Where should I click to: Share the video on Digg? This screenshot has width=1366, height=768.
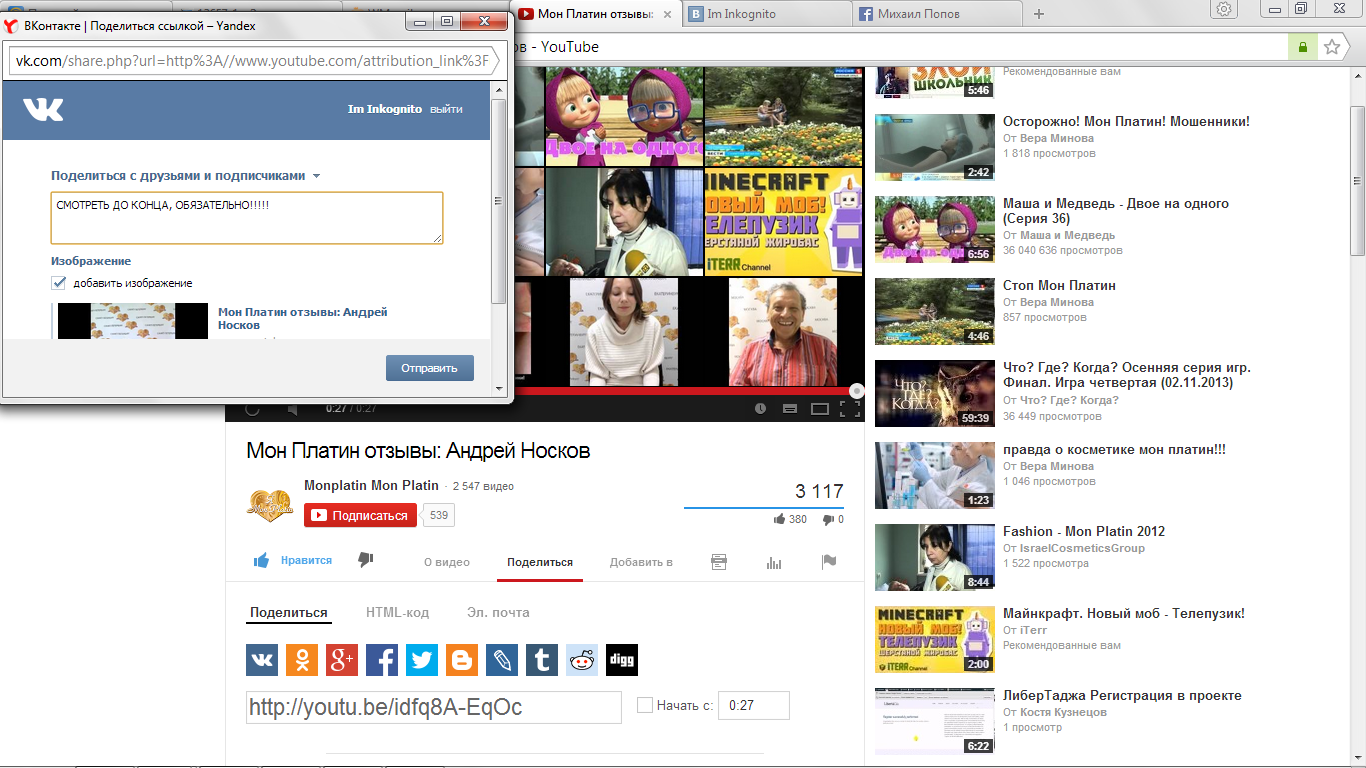622,660
